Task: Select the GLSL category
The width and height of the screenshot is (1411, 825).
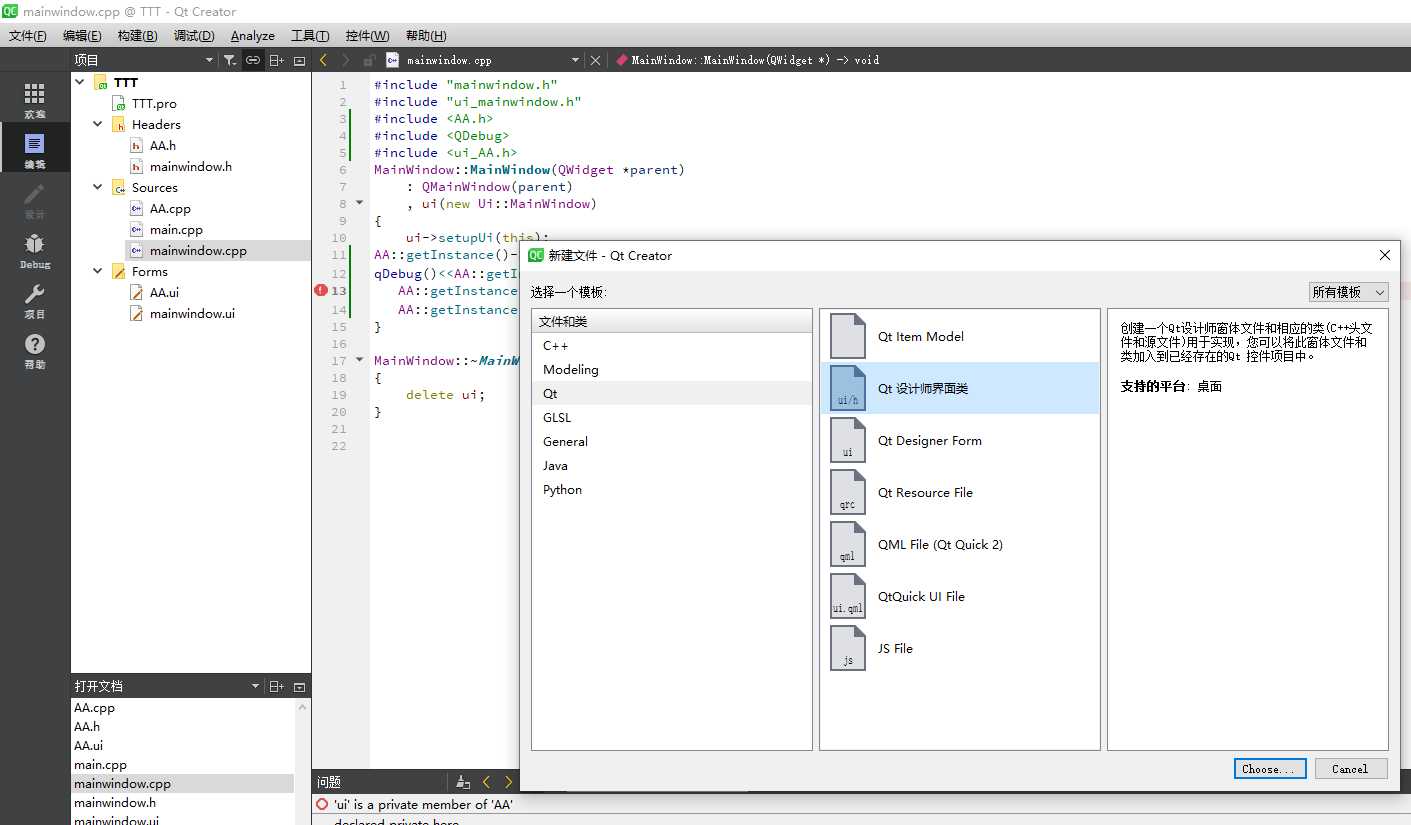Action: tap(672, 417)
